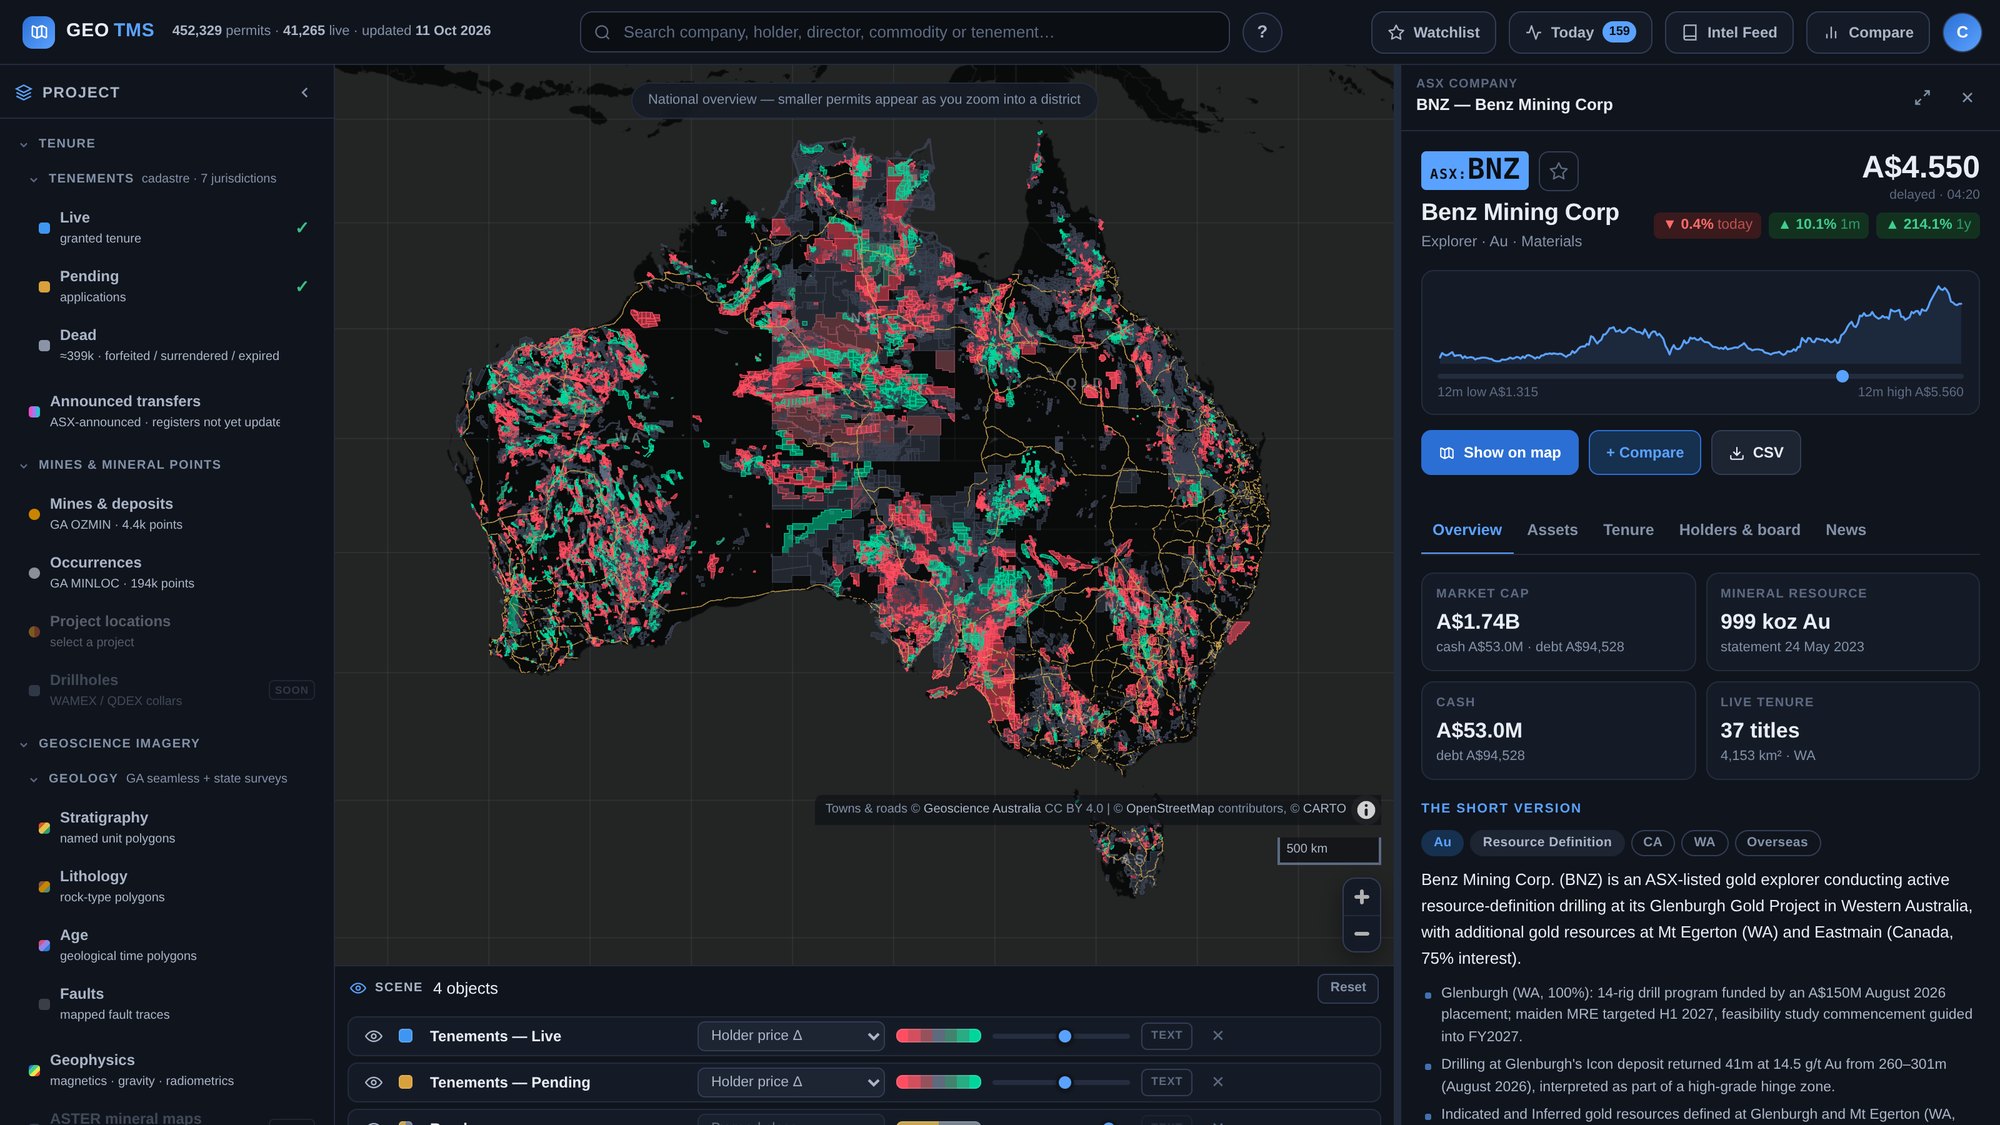
Task: Remove Tenements — Pending scene object
Action: pos(1218,1082)
